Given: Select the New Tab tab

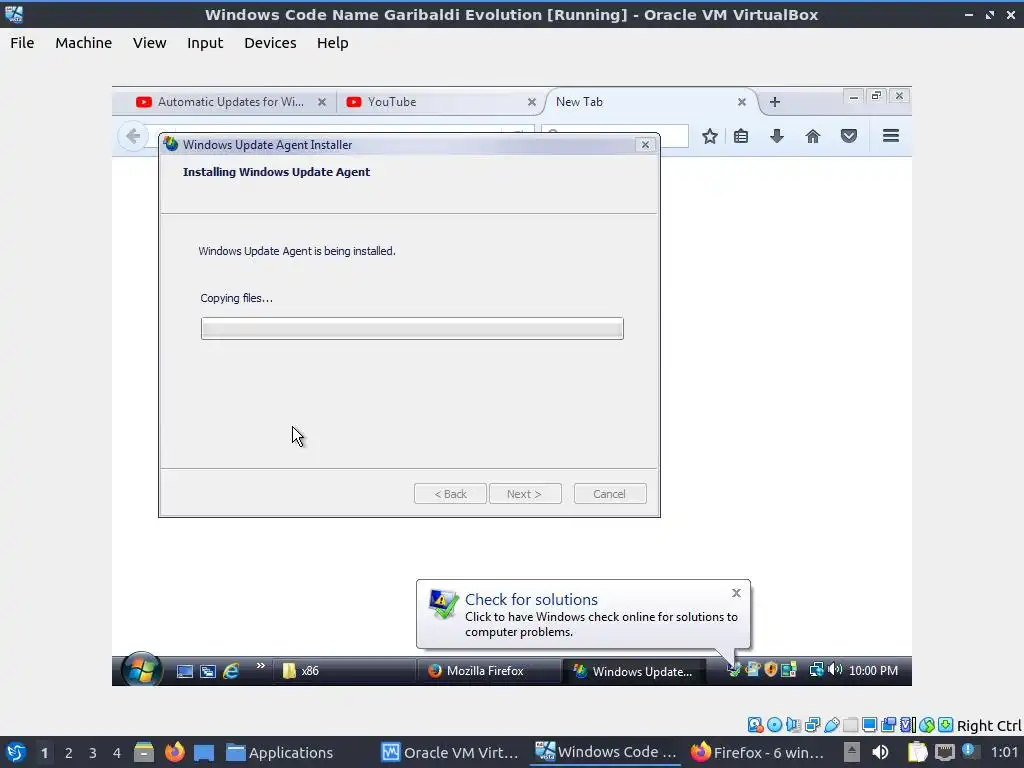Looking at the screenshot, I should (647, 102).
